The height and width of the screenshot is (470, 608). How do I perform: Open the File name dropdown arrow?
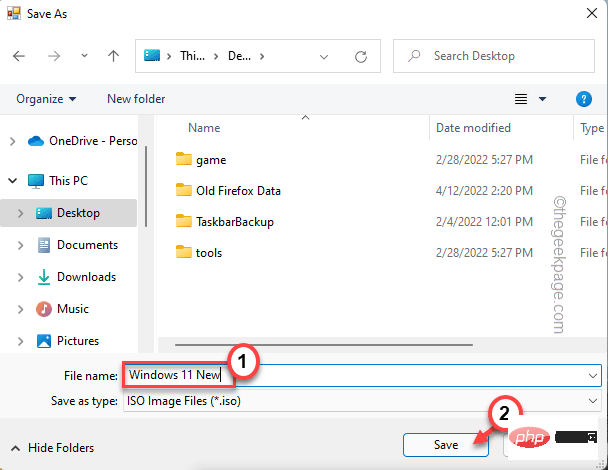pyautogui.click(x=592, y=376)
